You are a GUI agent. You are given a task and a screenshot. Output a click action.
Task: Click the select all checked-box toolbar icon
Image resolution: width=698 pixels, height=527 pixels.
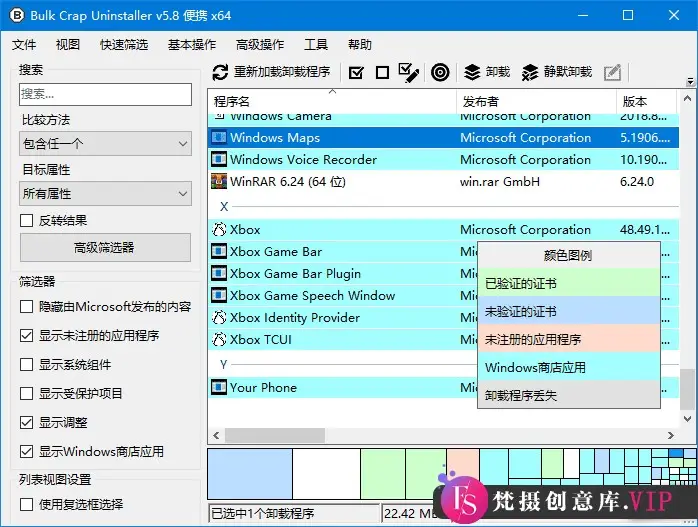point(356,72)
